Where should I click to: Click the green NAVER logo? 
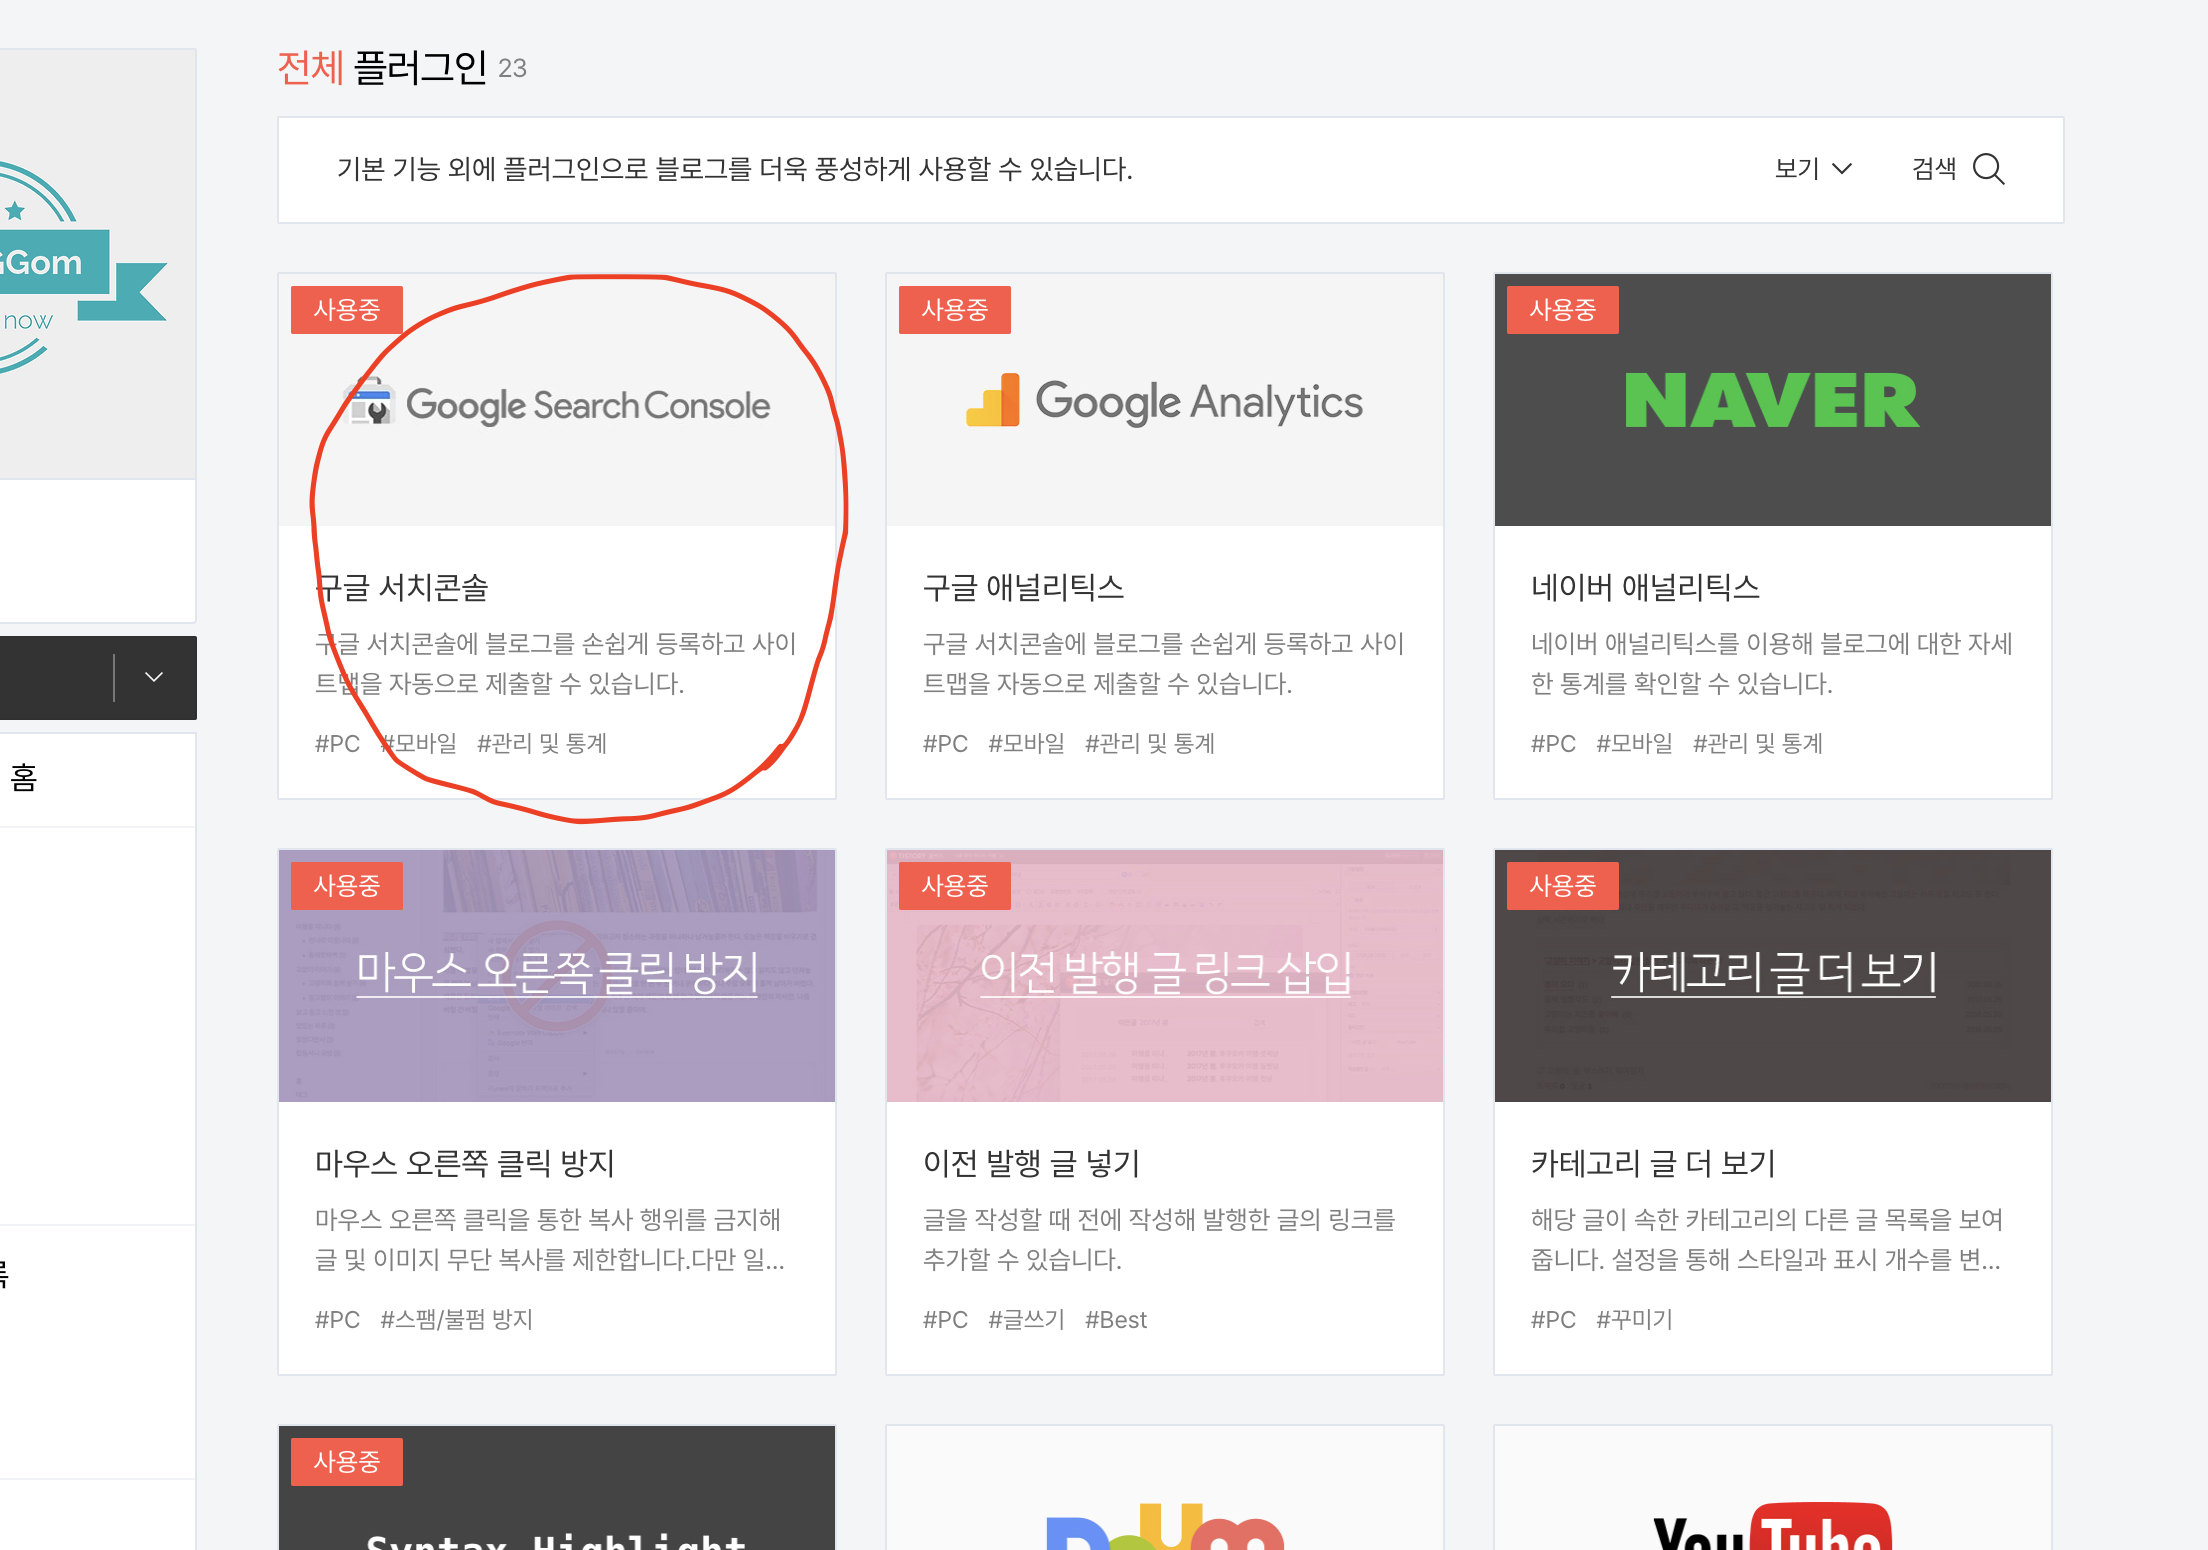pyautogui.click(x=1771, y=401)
